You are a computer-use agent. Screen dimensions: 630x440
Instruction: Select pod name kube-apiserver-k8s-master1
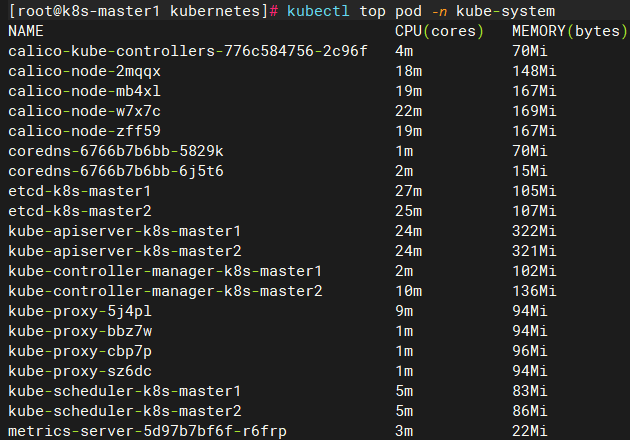(125, 231)
